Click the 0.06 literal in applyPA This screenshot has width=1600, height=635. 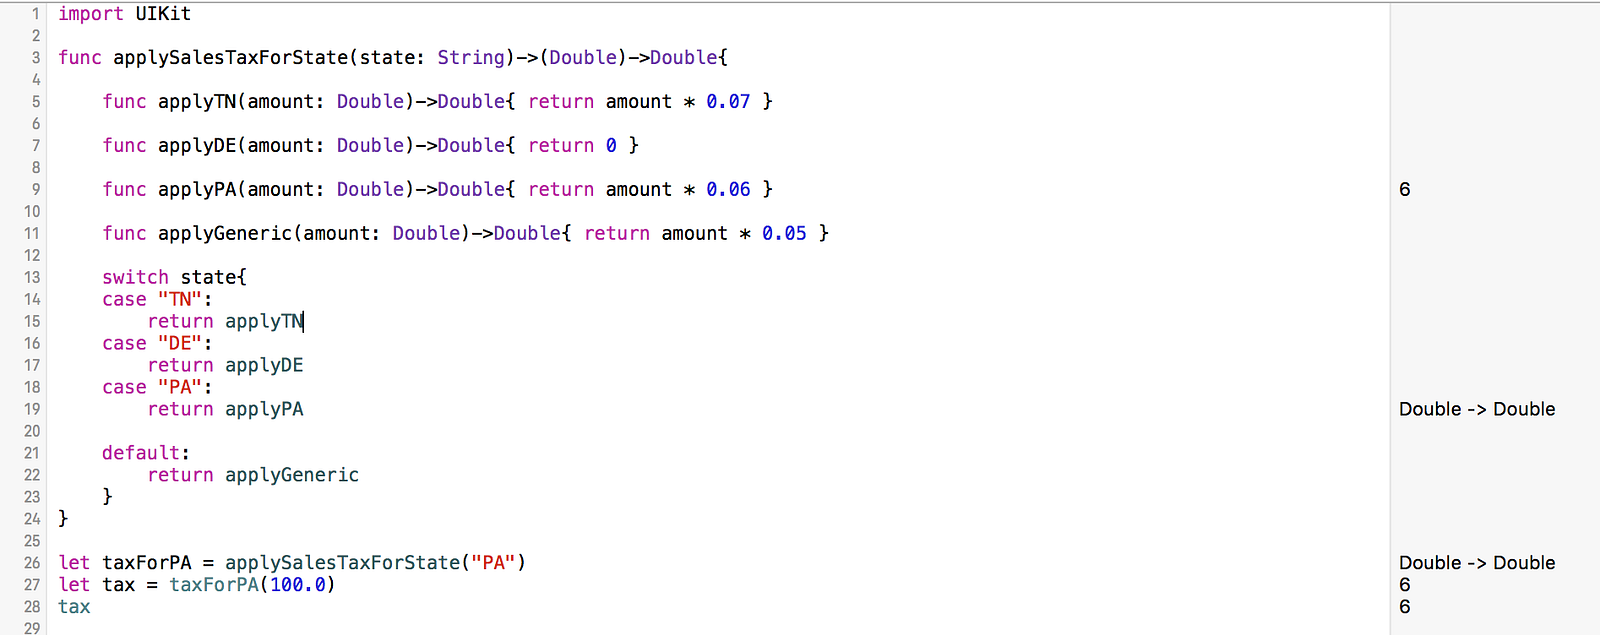point(728,190)
